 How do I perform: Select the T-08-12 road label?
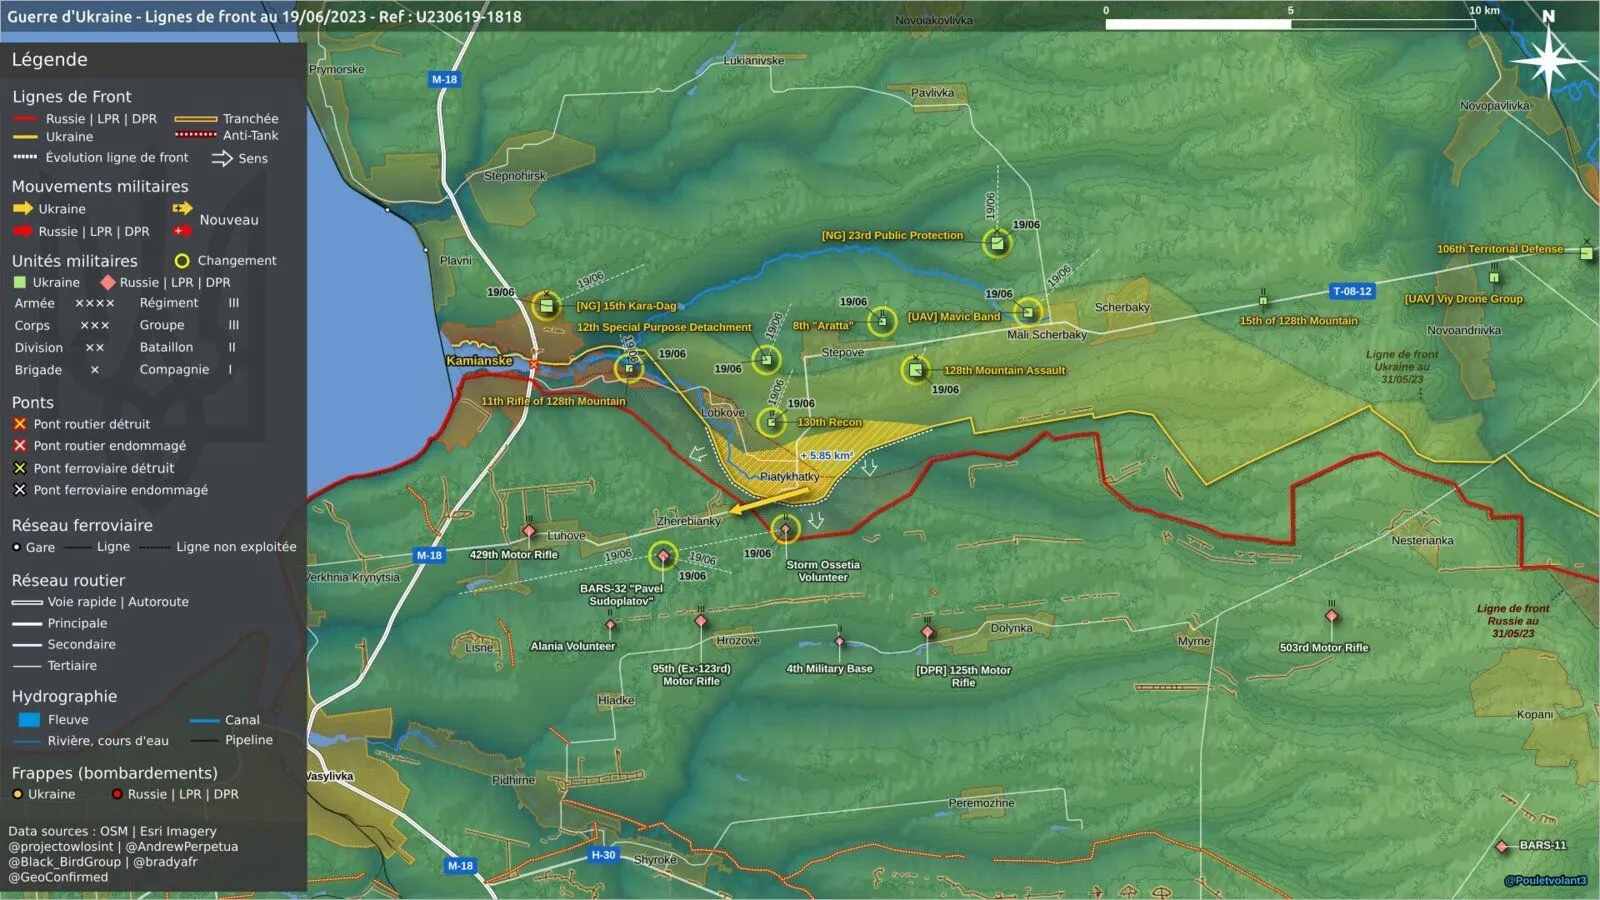1352,291
